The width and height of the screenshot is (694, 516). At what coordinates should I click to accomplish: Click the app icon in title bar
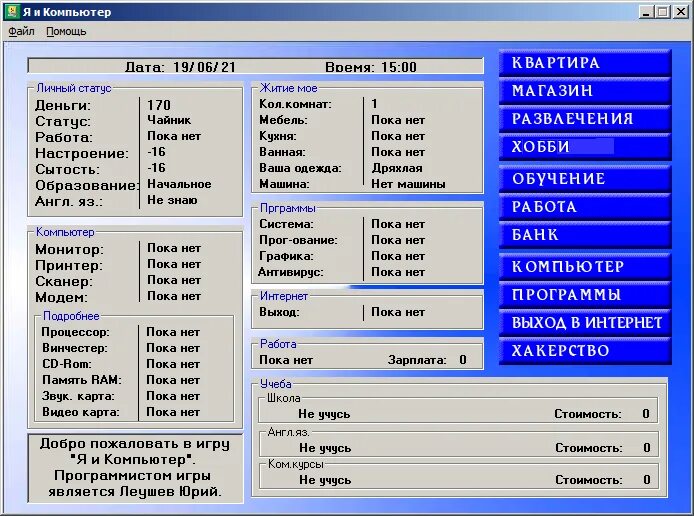click(12, 12)
